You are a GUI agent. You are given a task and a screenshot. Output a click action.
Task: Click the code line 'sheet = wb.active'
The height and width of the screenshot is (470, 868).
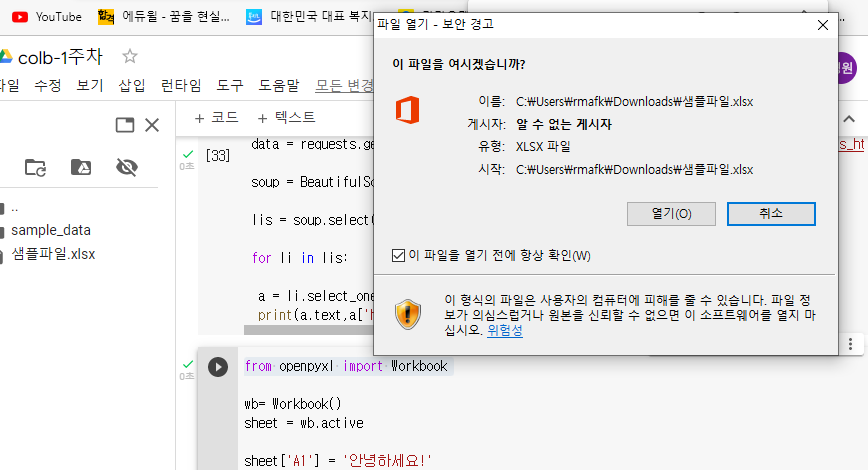pos(304,423)
